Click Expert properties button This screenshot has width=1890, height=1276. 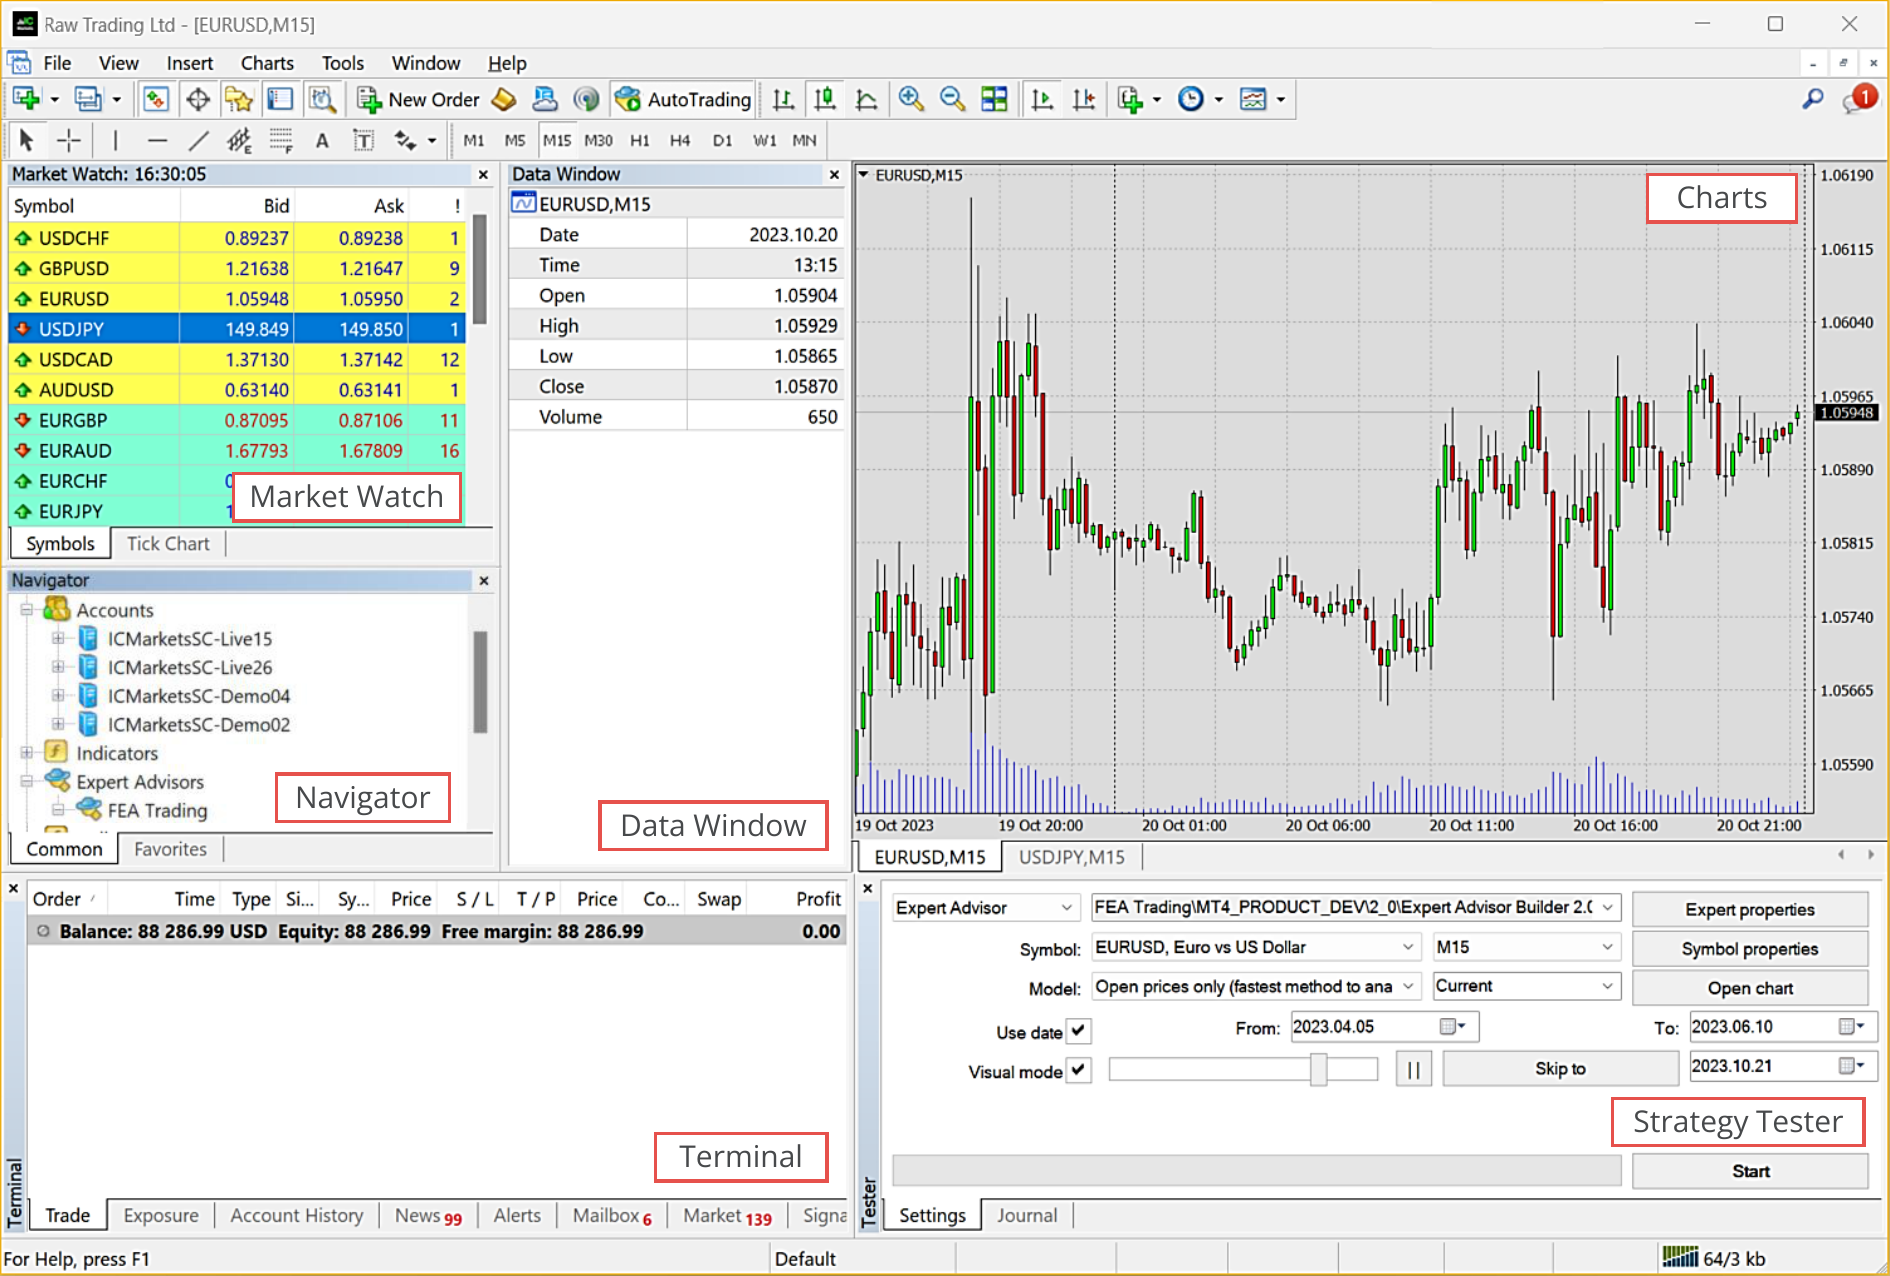click(1749, 909)
